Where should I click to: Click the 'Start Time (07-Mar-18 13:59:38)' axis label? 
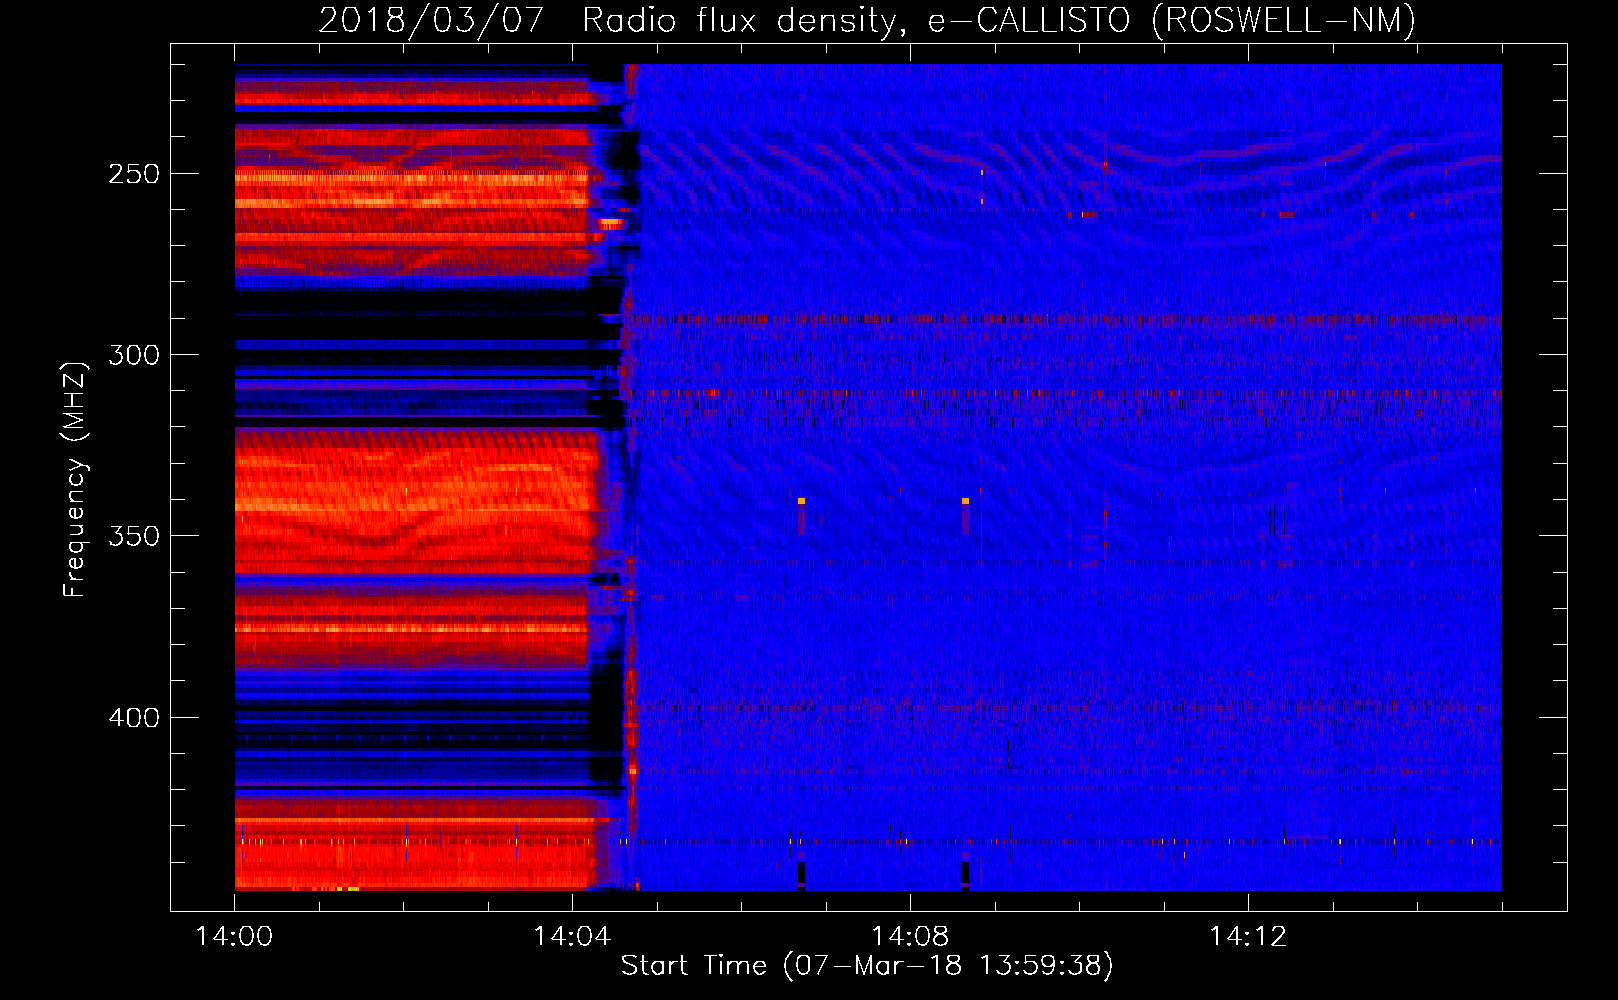(867, 965)
